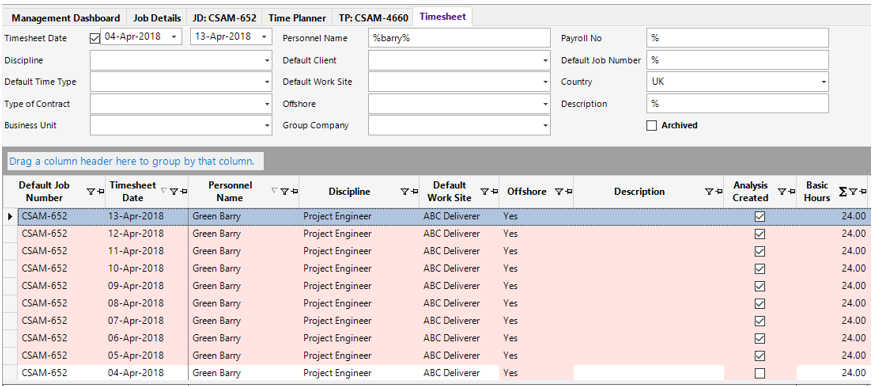Toggle Analysis Created for 12-Apr-2018 row
The image size is (872, 386).
coord(760,234)
